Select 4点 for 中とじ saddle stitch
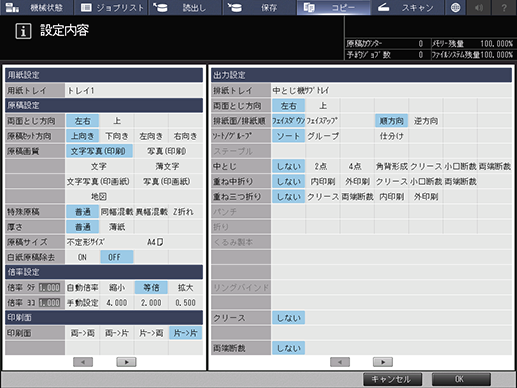Image resolution: width=517 pixels, height=388 pixels. click(x=357, y=166)
